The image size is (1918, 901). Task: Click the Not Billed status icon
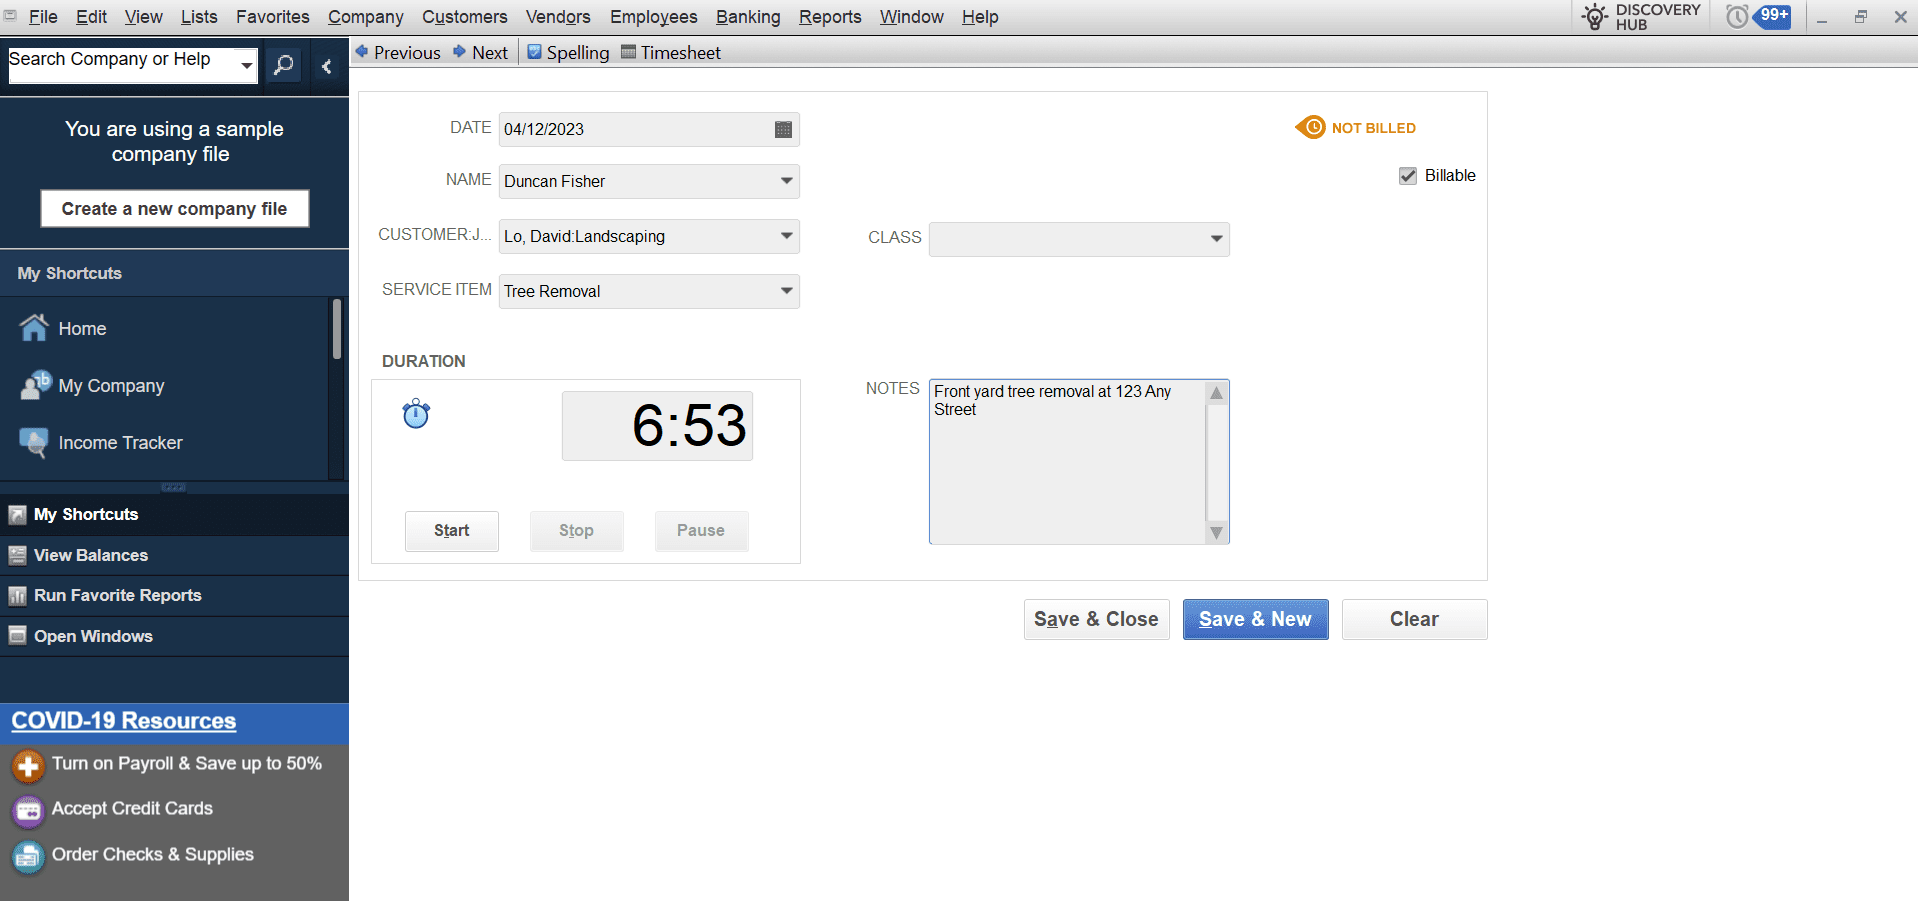1310,127
